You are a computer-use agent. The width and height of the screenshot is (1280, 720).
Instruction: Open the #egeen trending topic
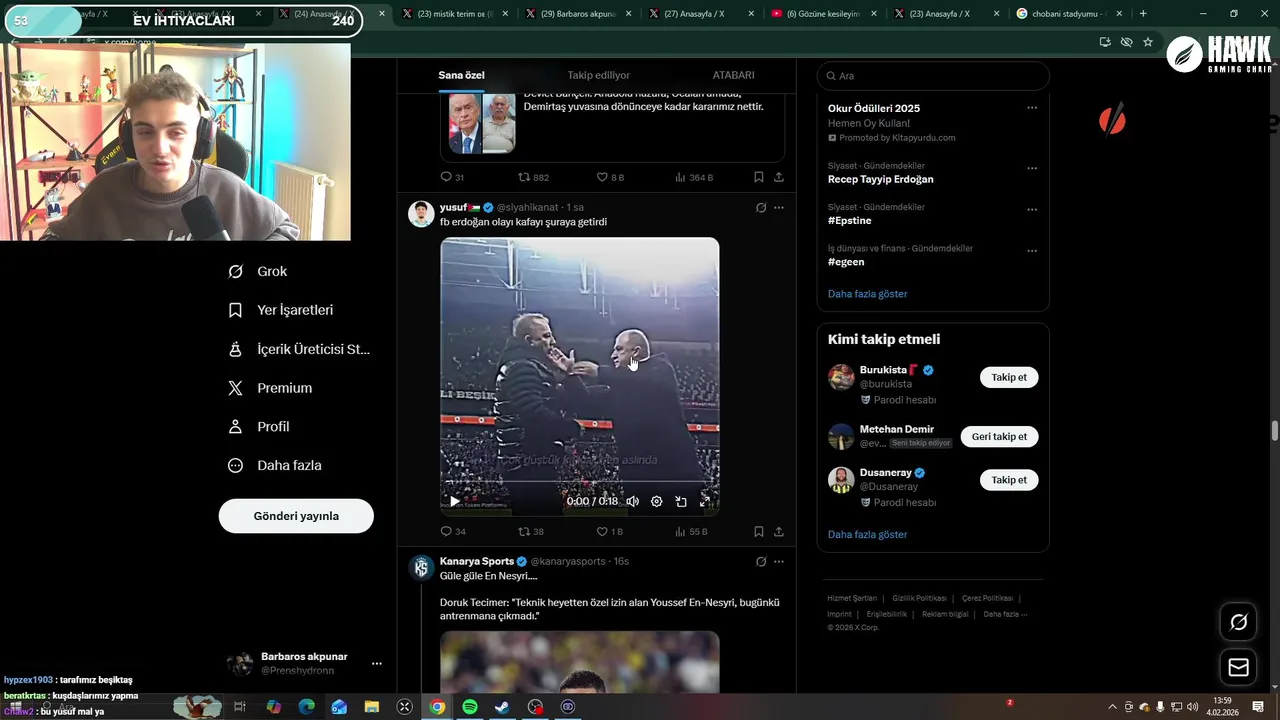coord(846,262)
